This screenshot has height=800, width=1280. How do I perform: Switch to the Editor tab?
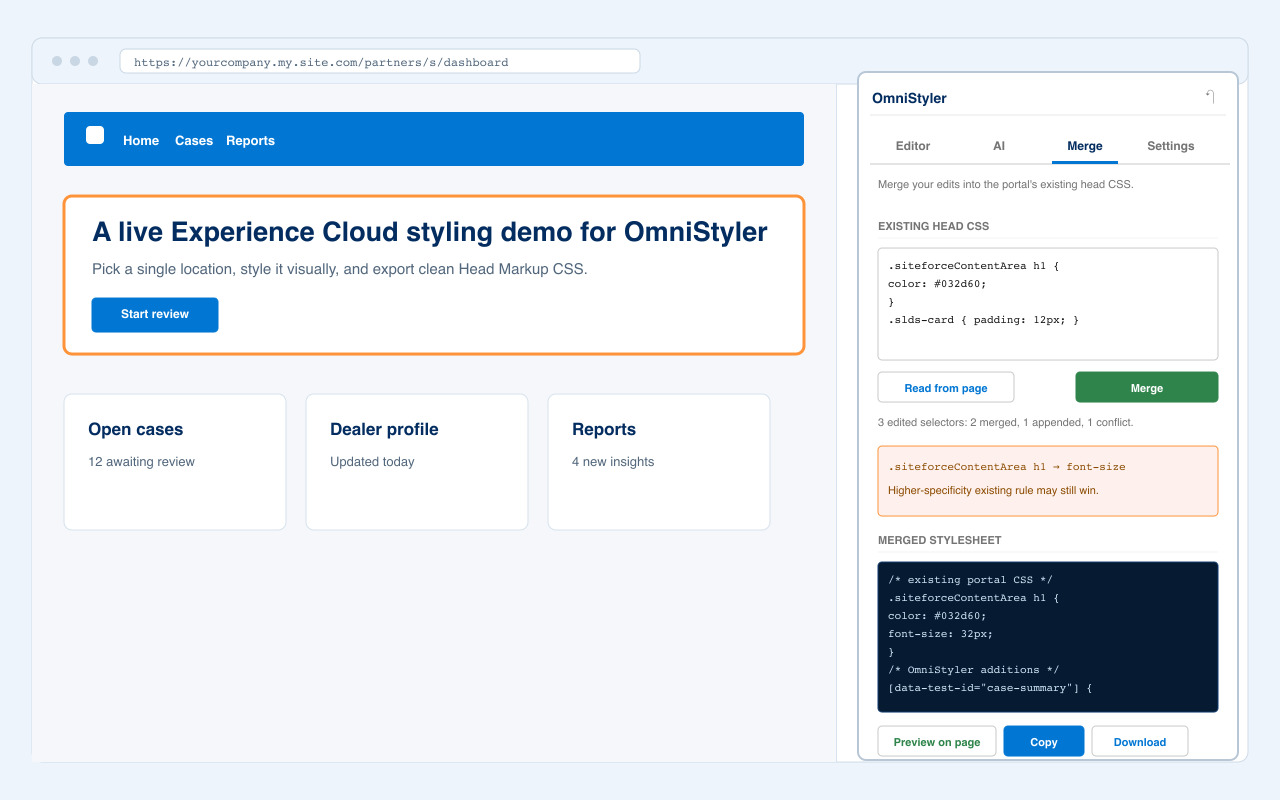pyautogui.click(x=913, y=146)
